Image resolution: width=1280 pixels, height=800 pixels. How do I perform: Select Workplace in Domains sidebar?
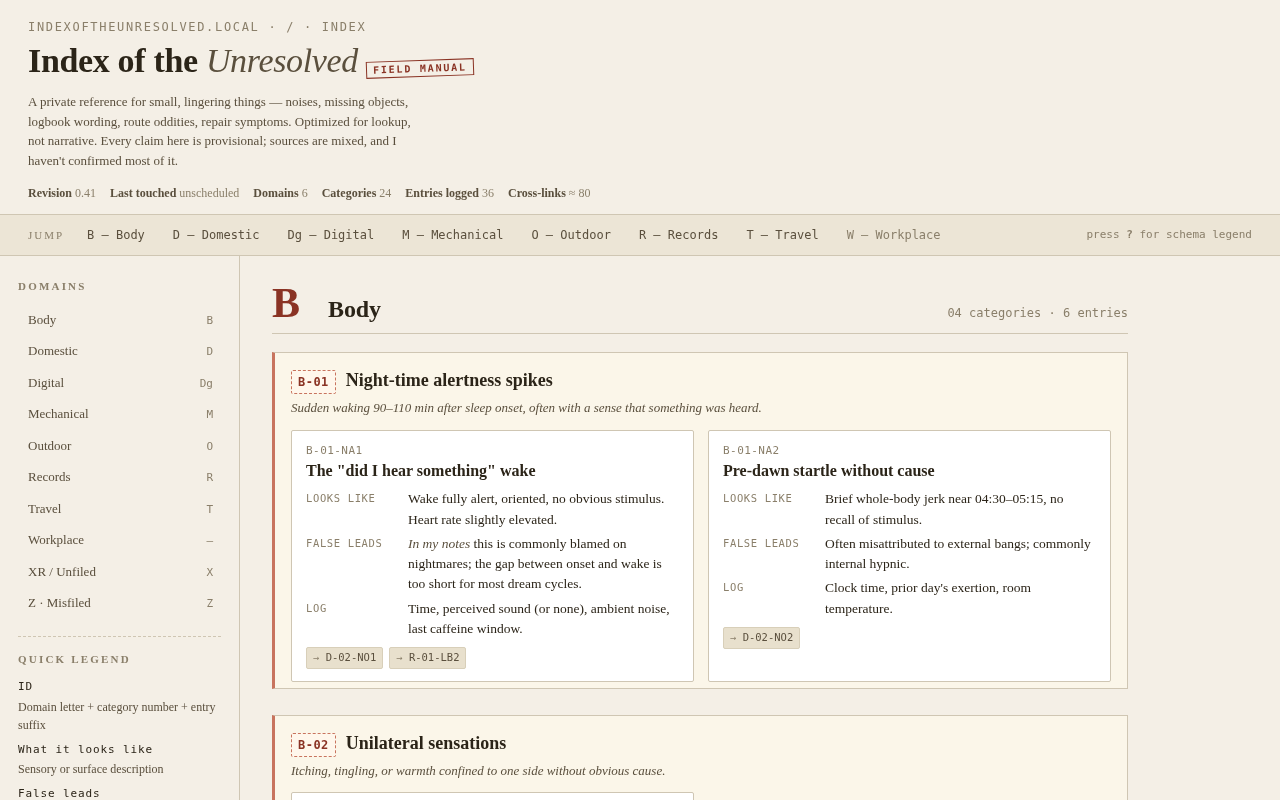point(120,540)
